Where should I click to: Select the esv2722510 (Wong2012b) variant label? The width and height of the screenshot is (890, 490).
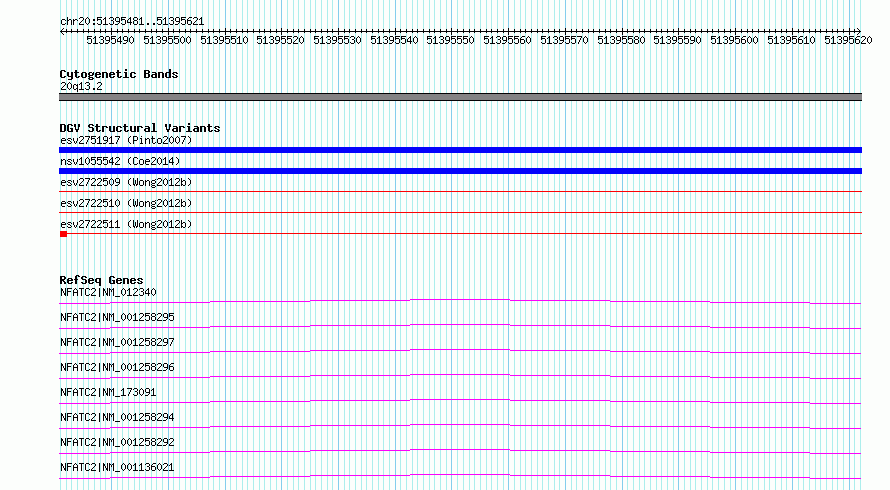tap(126, 203)
